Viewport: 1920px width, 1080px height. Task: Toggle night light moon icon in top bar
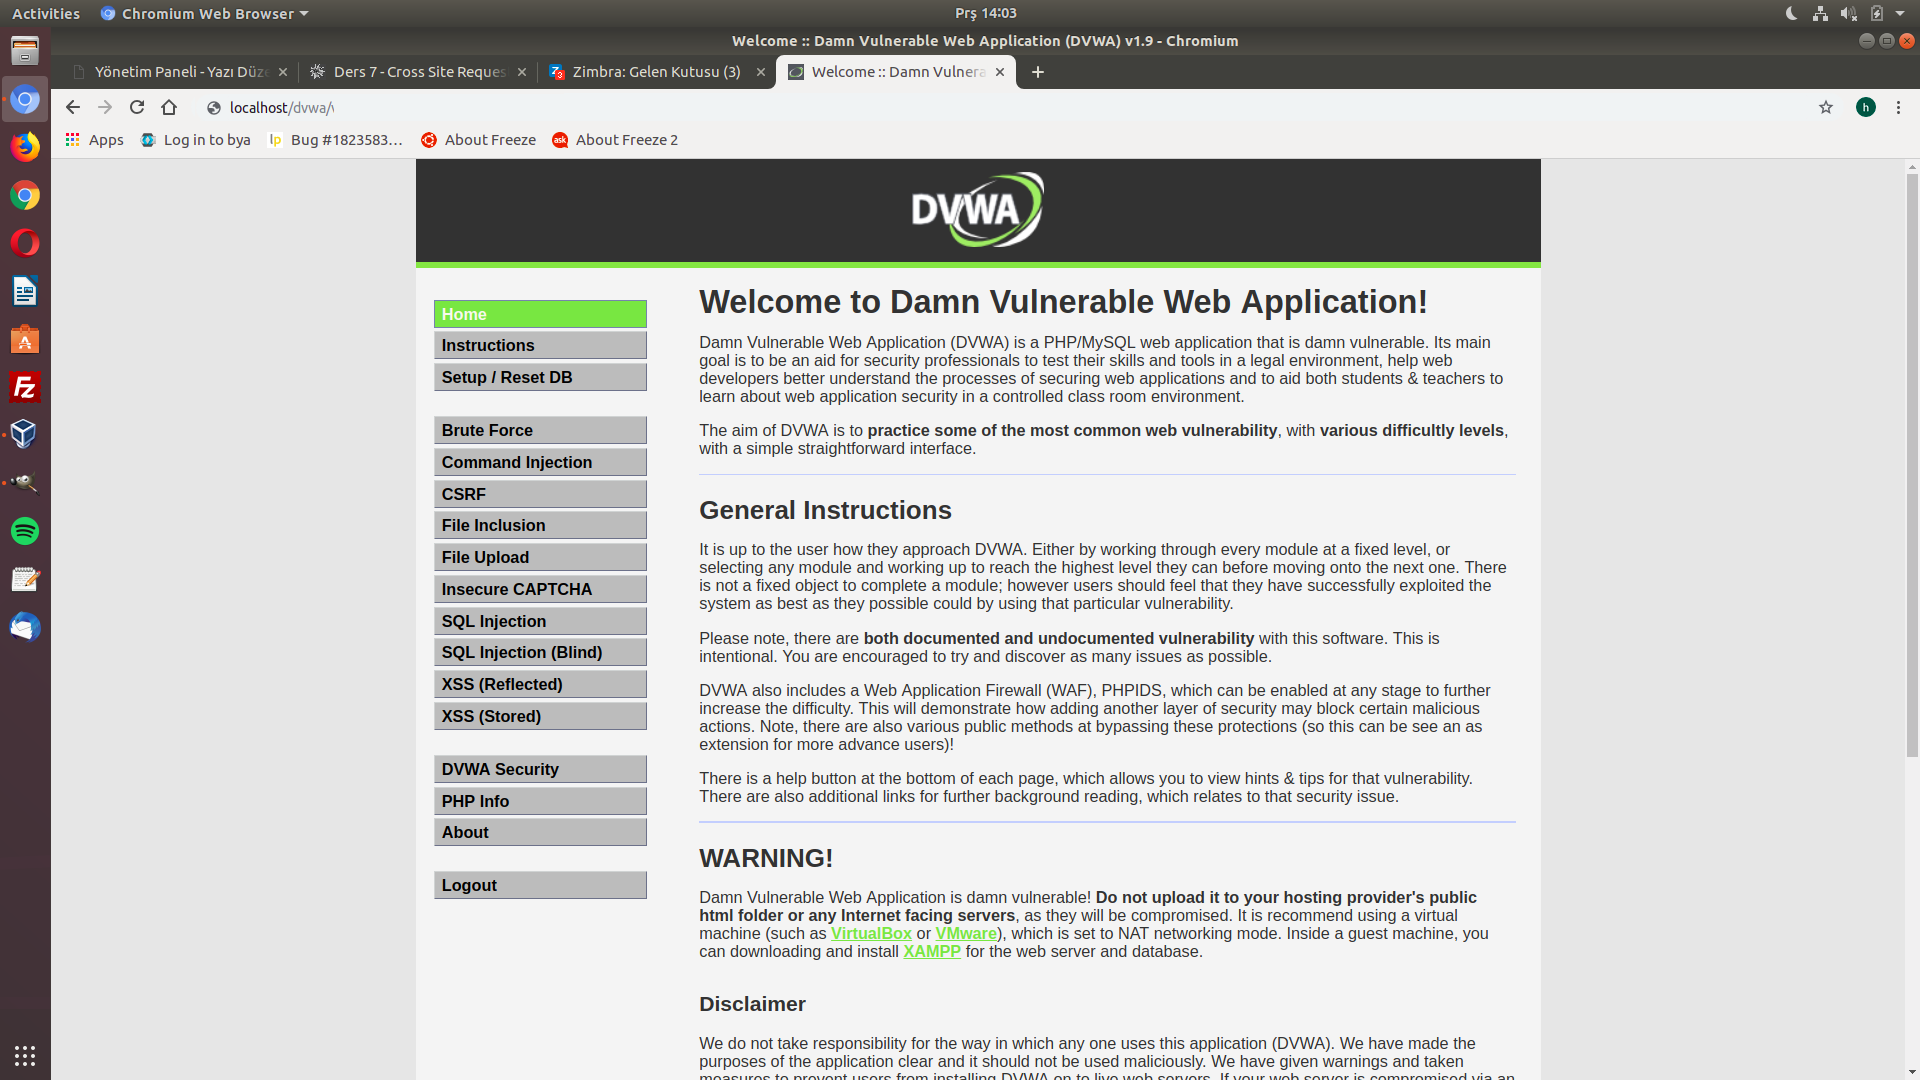(x=1791, y=13)
